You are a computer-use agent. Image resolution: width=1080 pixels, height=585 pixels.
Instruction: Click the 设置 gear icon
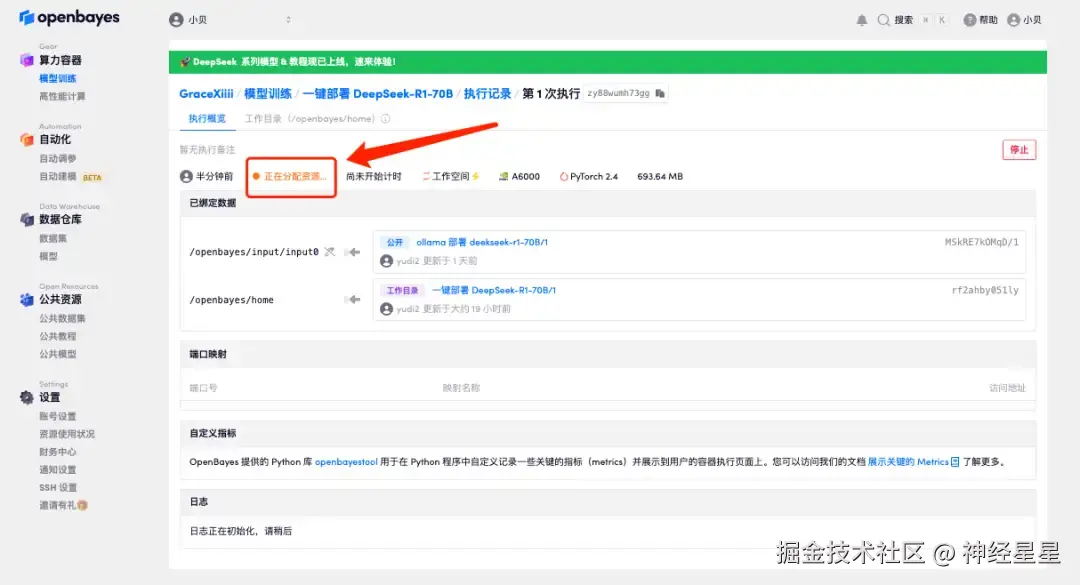point(26,397)
